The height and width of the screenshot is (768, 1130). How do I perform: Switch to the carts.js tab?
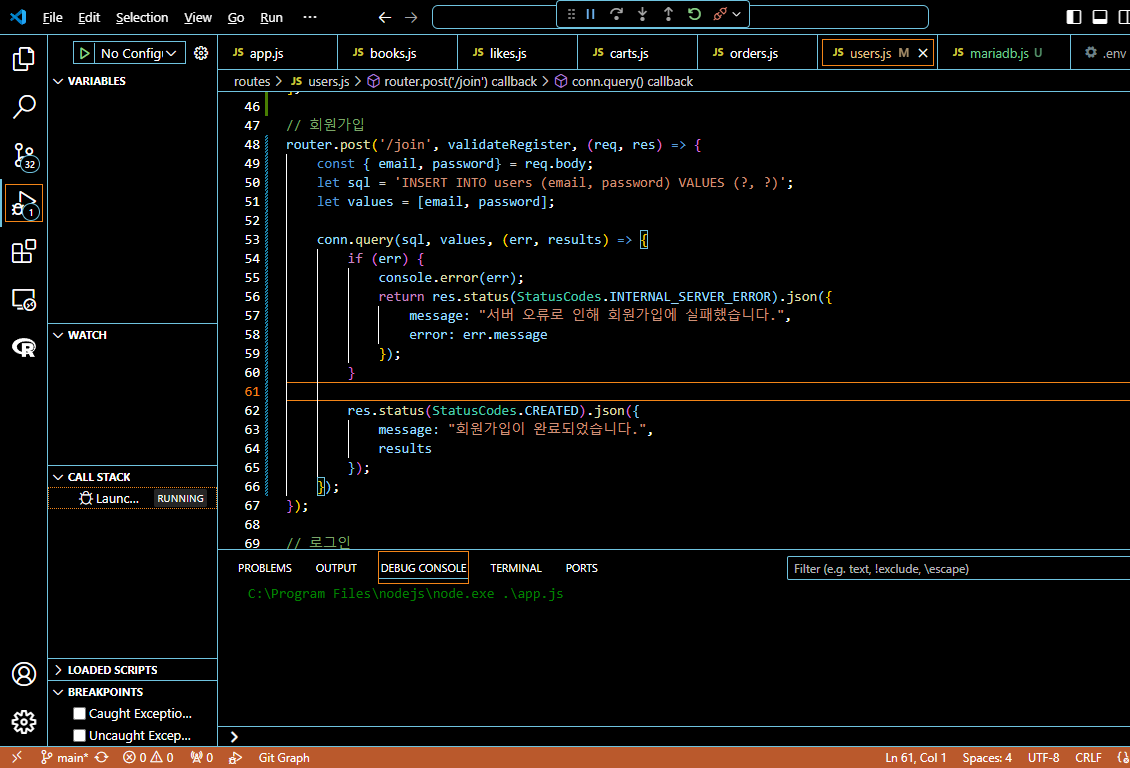pos(637,53)
